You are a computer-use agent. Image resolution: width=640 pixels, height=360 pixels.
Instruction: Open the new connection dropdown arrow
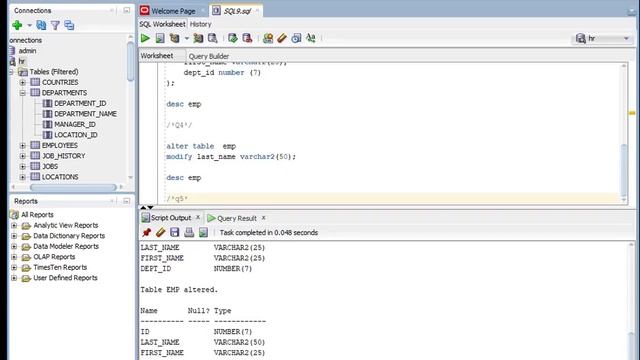pos(29,25)
